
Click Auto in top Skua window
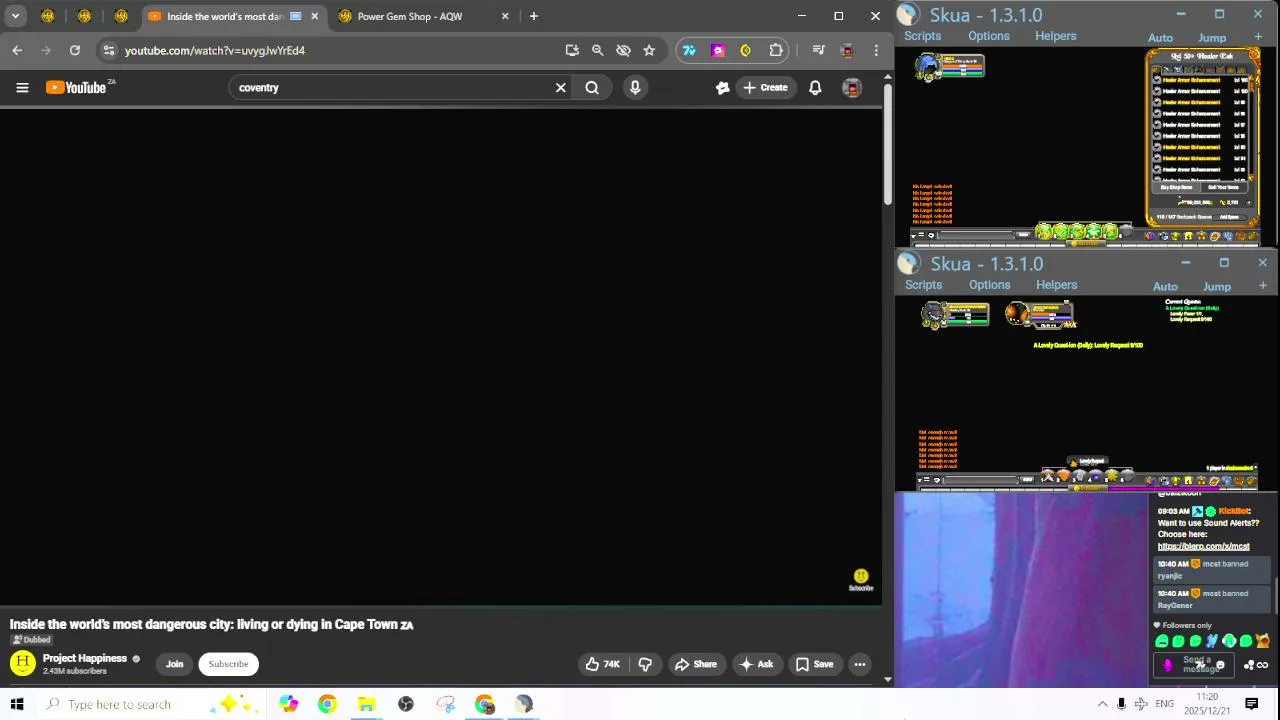click(x=1160, y=38)
